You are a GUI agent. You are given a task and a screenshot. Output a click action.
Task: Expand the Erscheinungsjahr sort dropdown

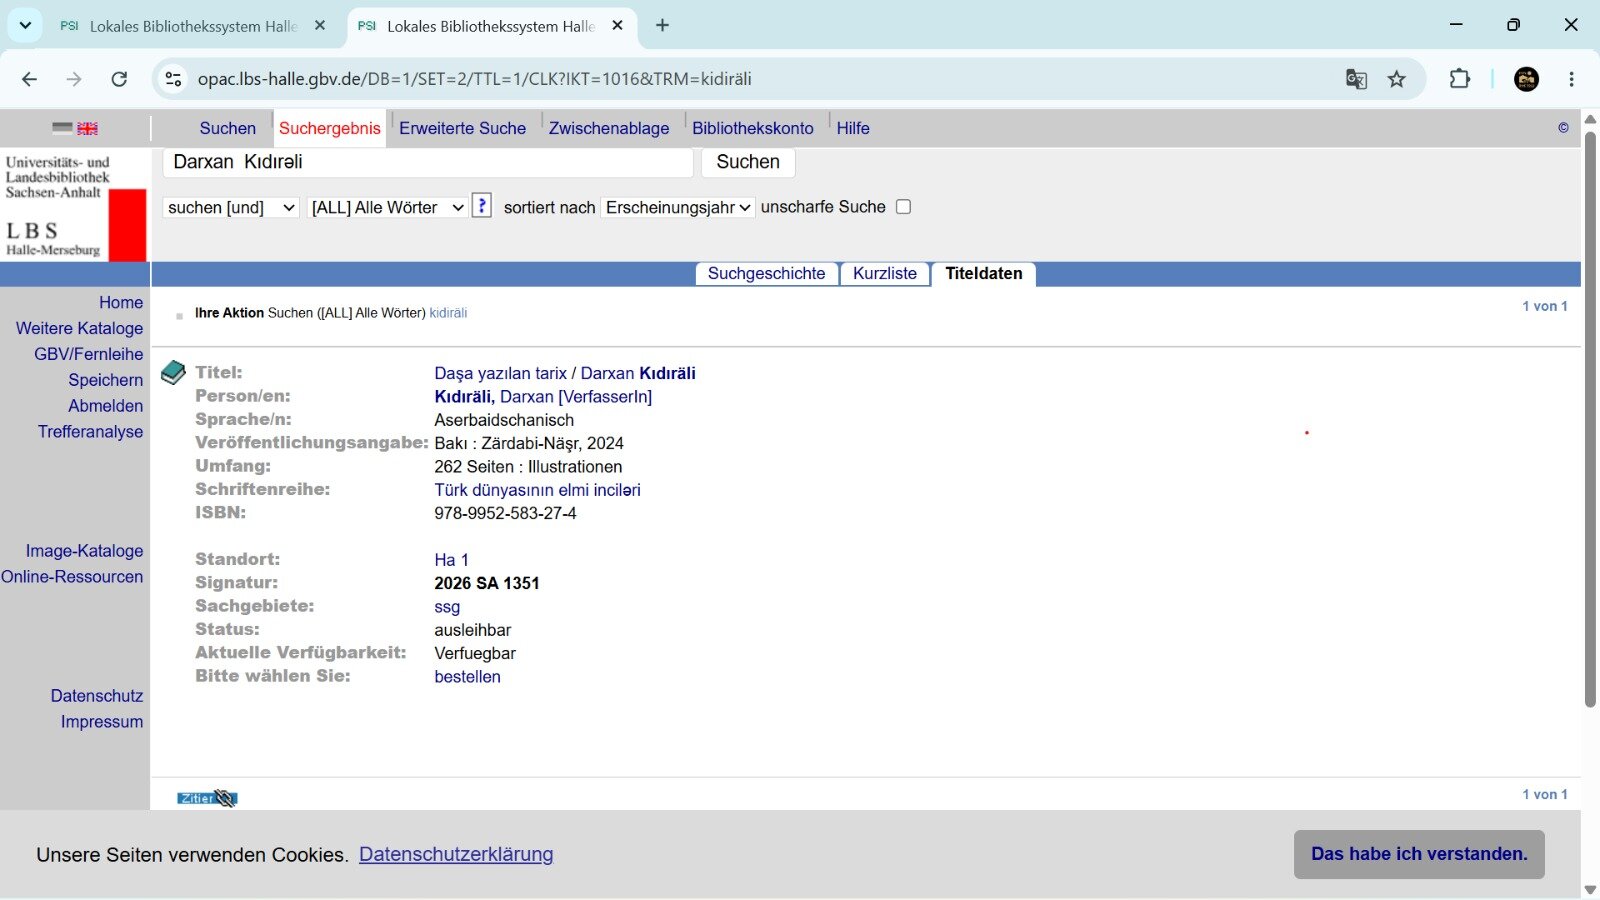[x=678, y=207]
